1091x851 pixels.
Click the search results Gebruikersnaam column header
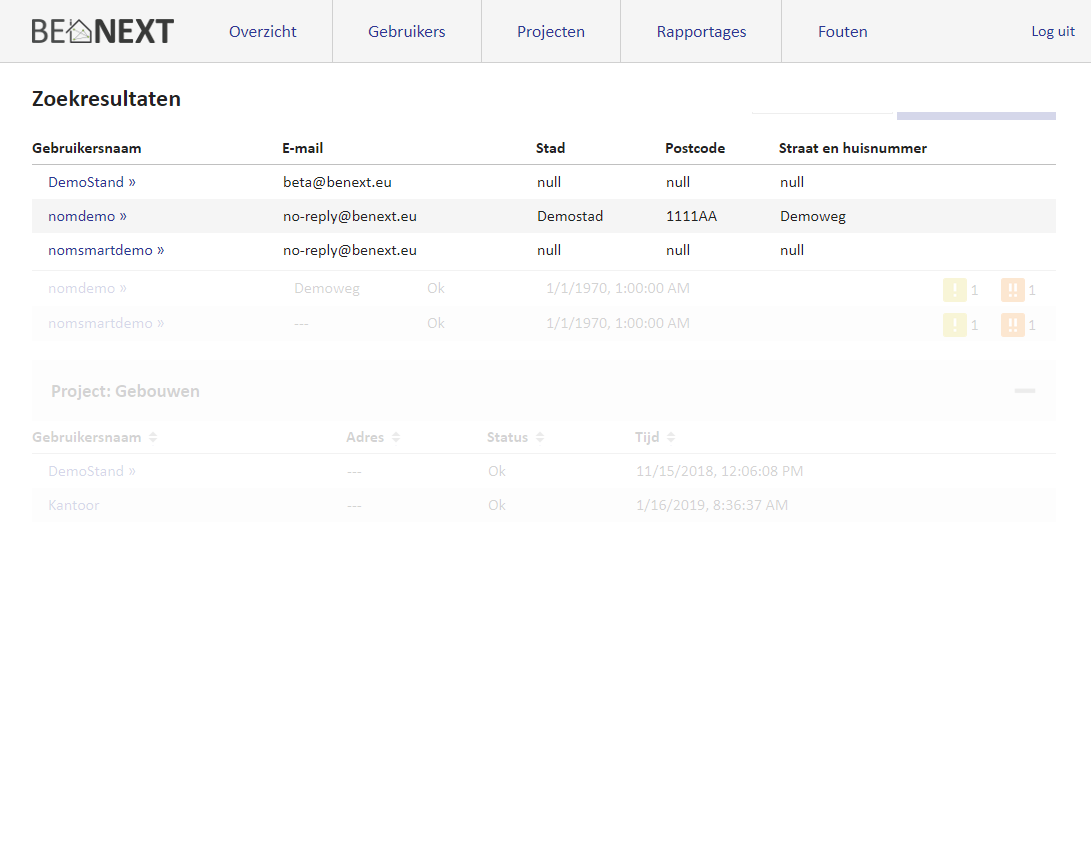pyautogui.click(x=86, y=148)
